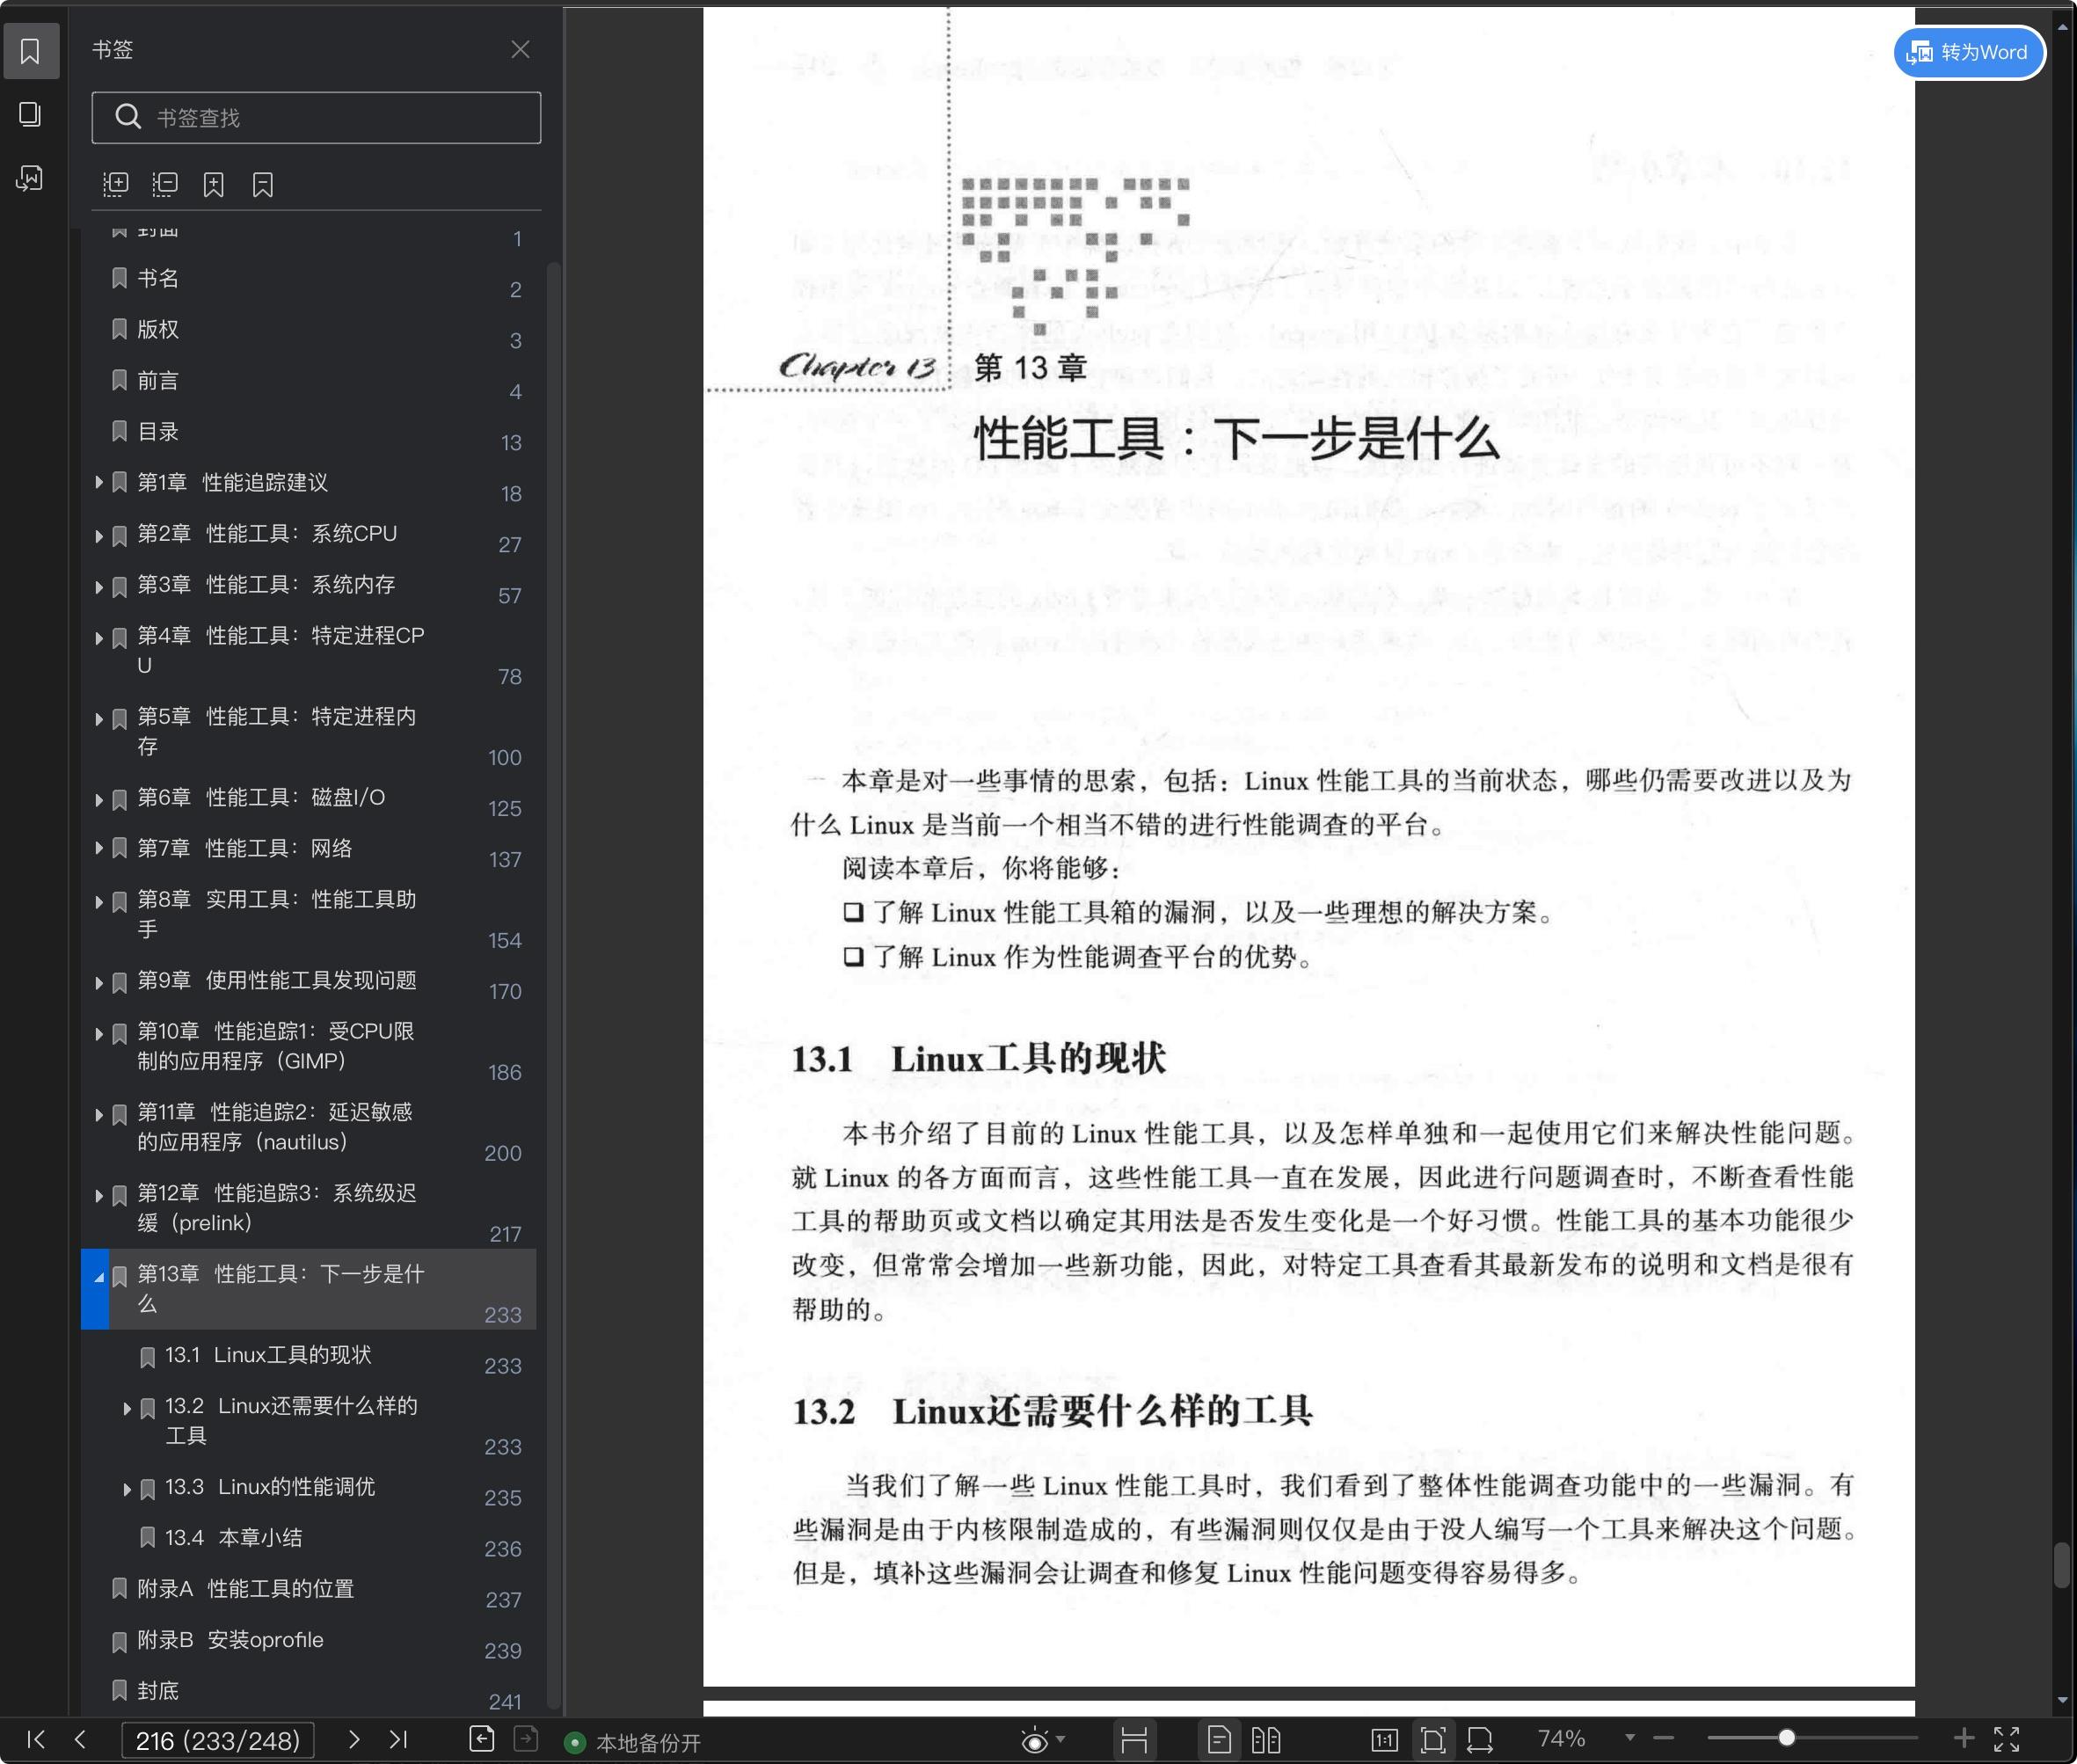Expand the 第1章 性能追踪建议 bookmark
The width and height of the screenshot is (2077, 1764).
tap(99, 483)
